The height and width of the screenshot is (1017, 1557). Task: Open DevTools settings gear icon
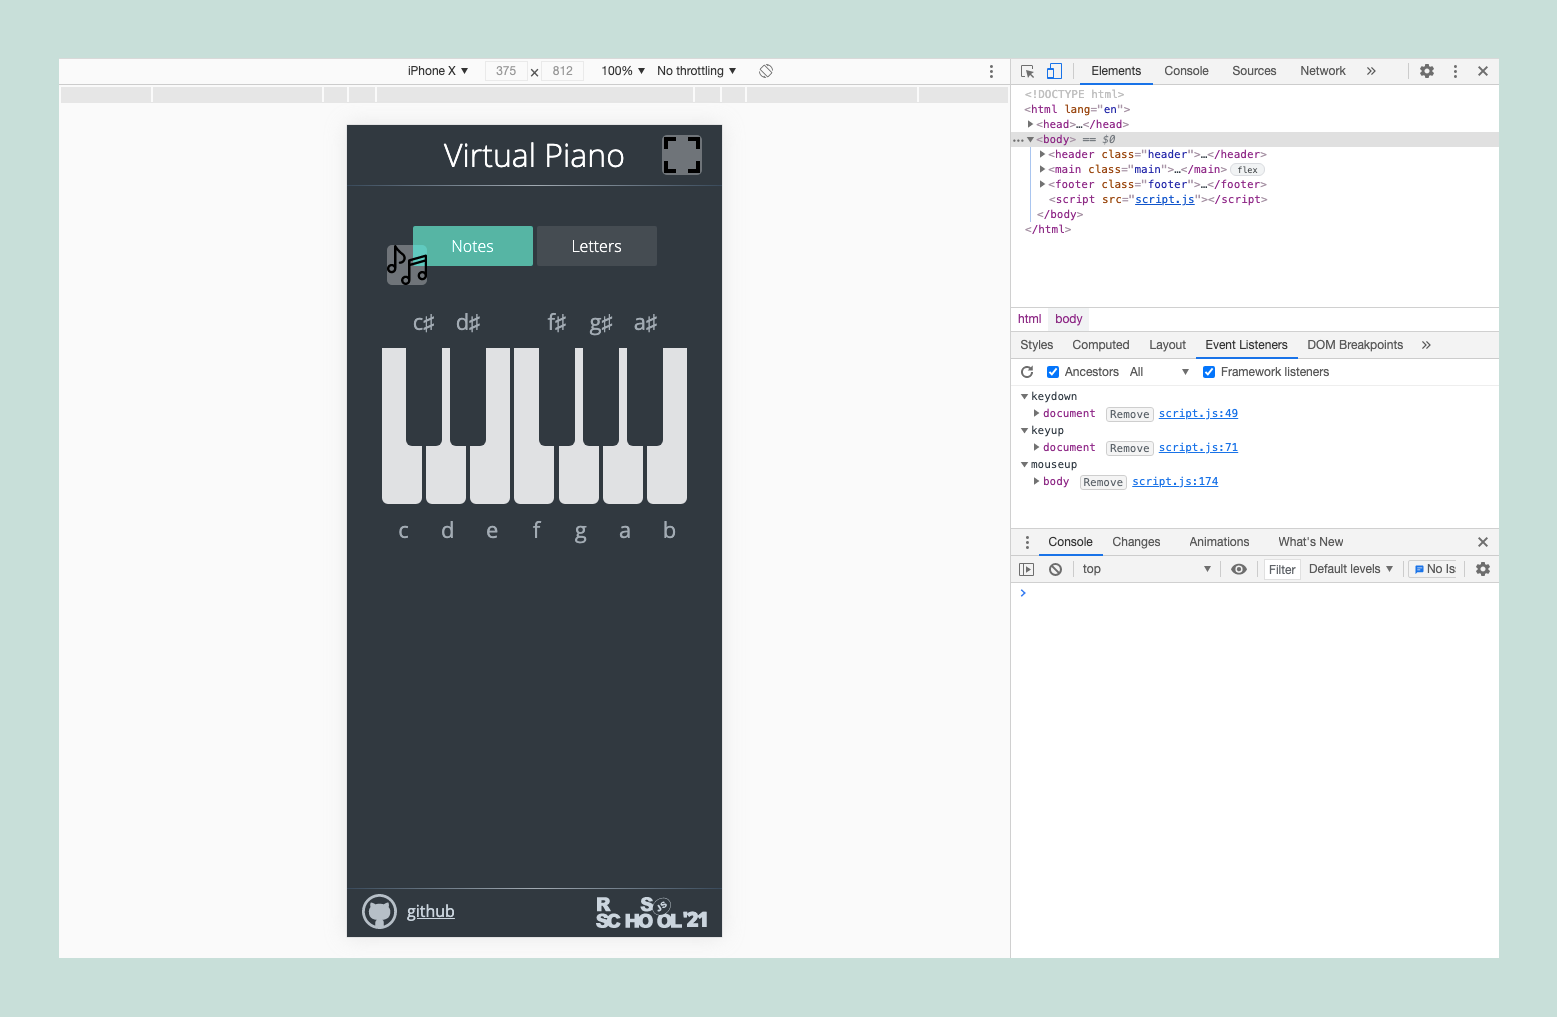coord(1427,71)
